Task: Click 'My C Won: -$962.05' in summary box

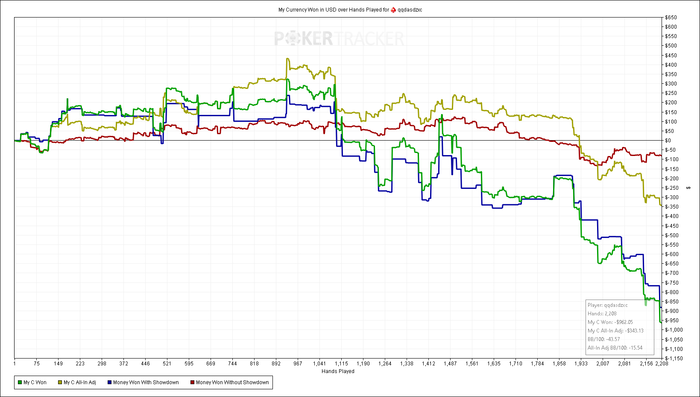Action: (610, 322)
